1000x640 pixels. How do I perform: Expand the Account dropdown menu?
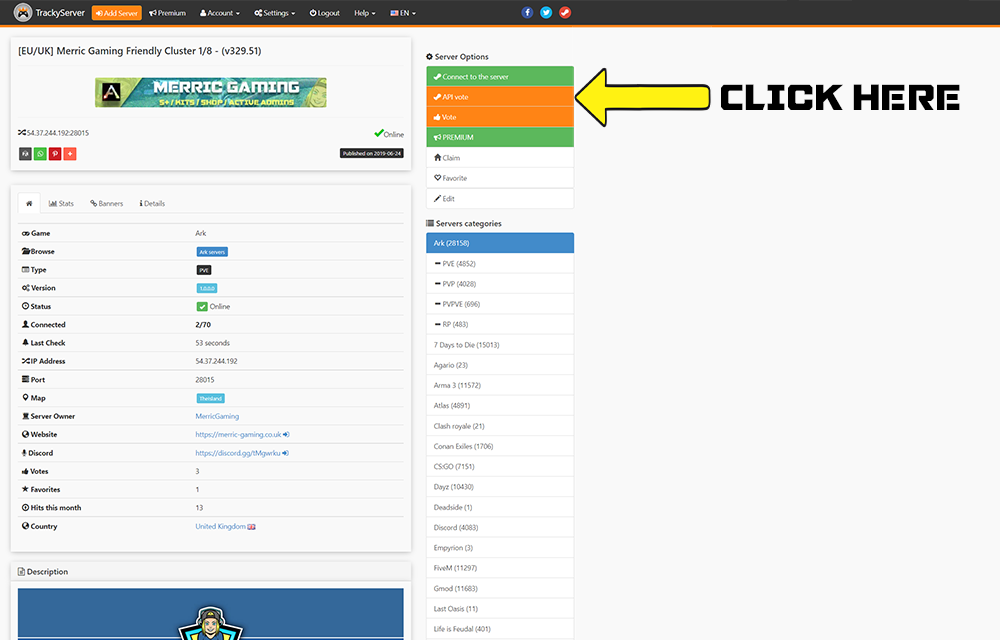pos(220,13)
